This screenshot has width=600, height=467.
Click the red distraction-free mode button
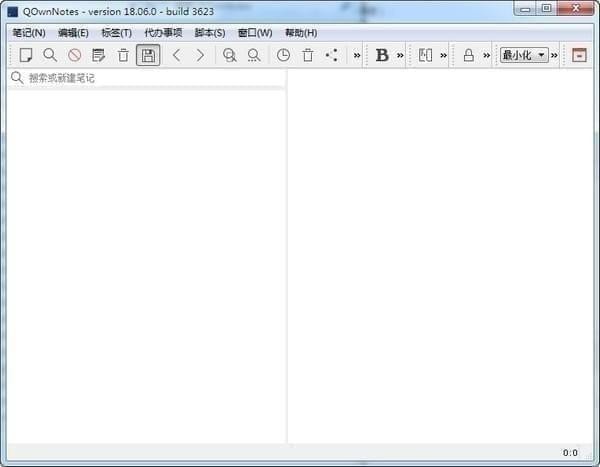[x=579, y=55]
